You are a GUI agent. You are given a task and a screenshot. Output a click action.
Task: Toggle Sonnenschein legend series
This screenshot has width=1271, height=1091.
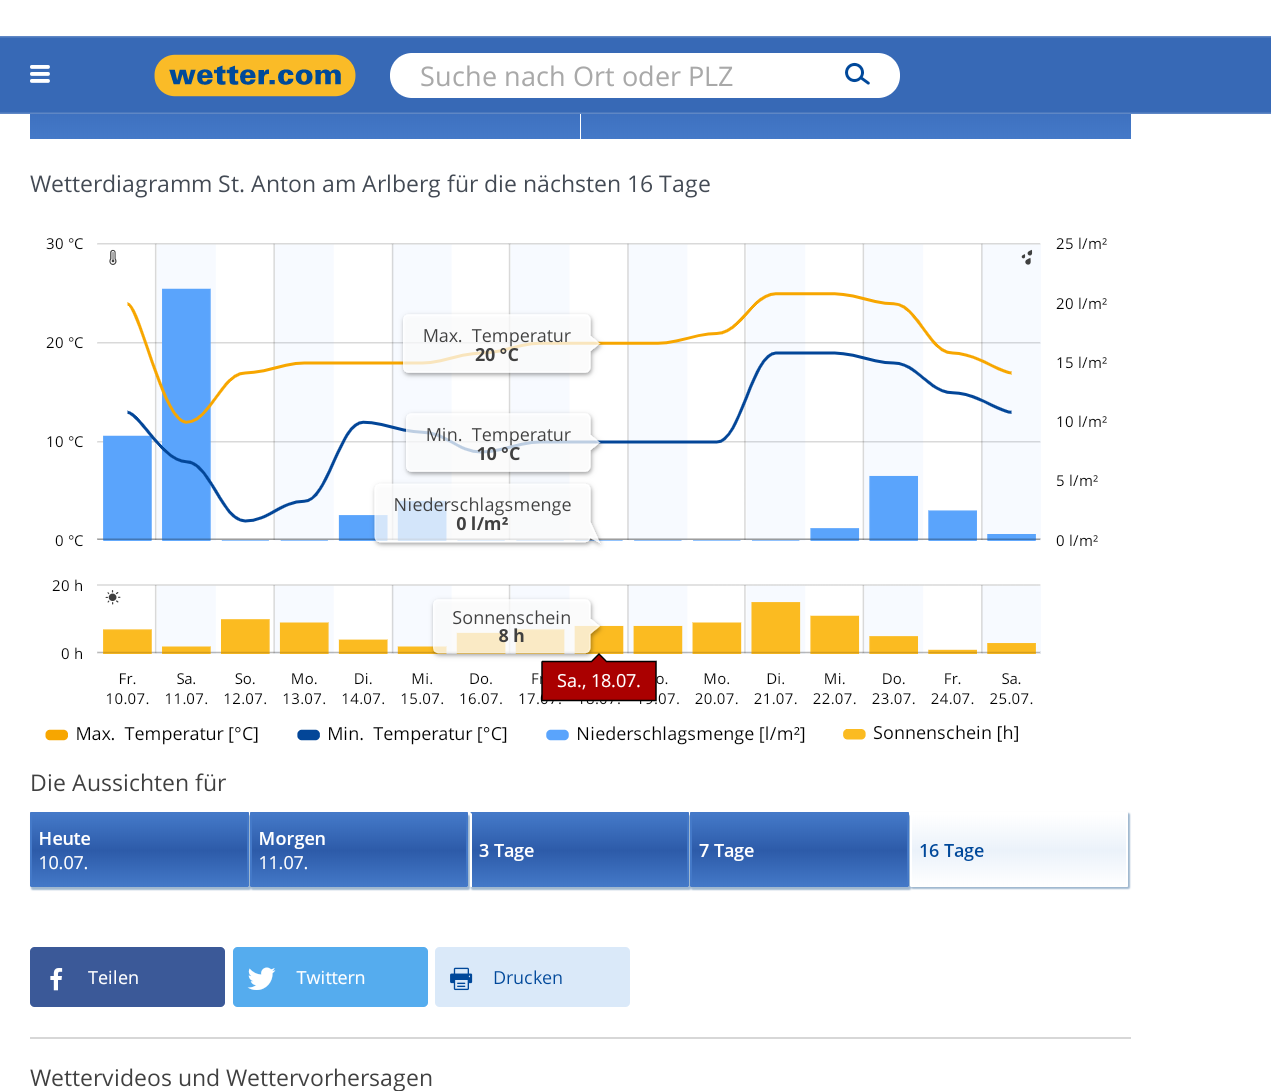click(931, 733)
